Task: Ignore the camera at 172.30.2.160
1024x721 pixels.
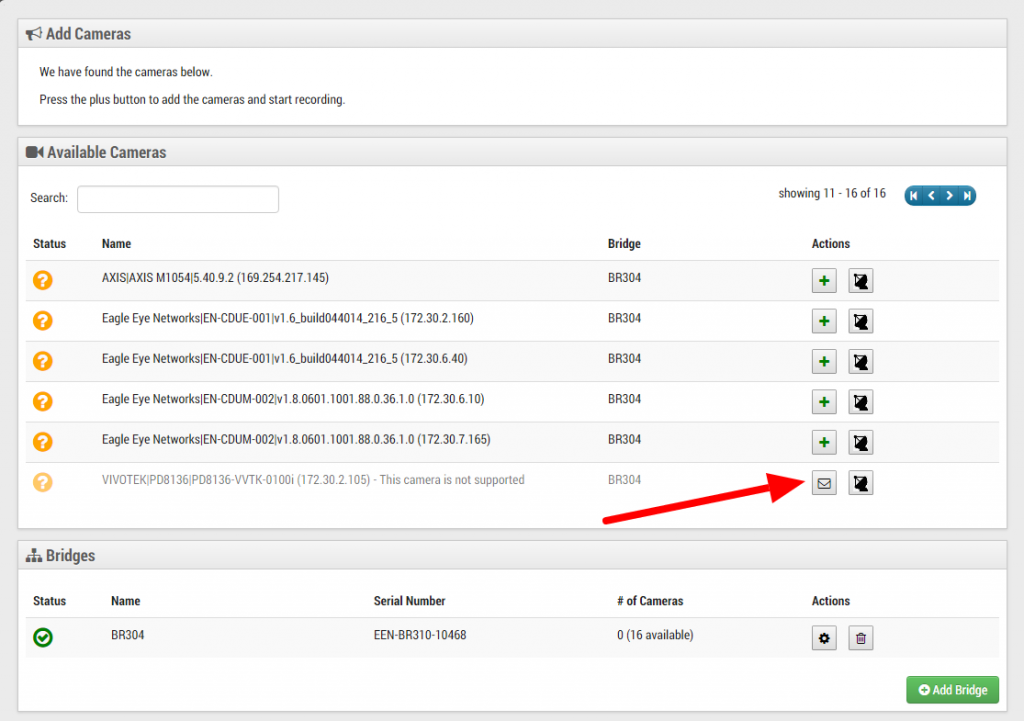Action: coord(861,321)
